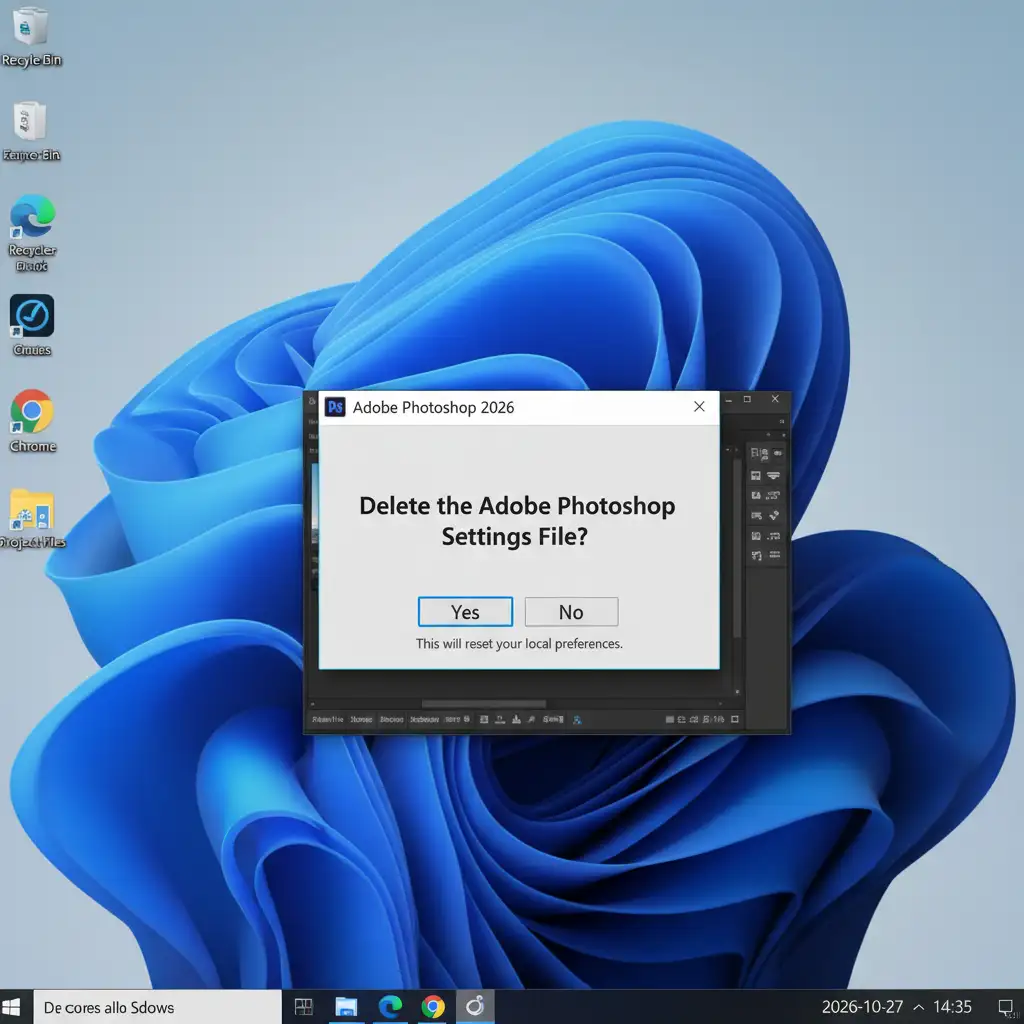Open the notification center icon
The image size is (1024, 1024).
1006,1007
